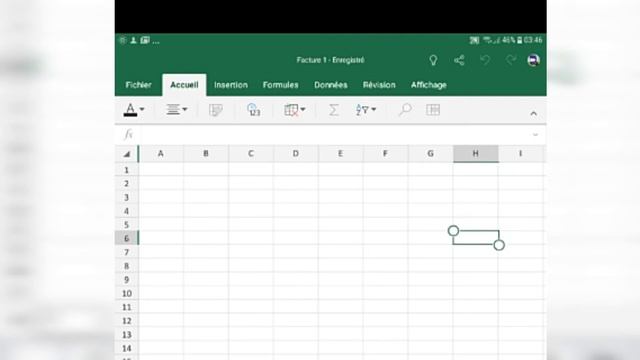
Task: Tap the person notification icon in status bar
Action: pos(133,40)
